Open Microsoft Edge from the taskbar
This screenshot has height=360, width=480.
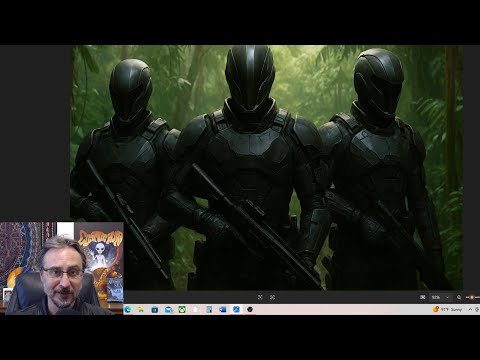[128, 310]
